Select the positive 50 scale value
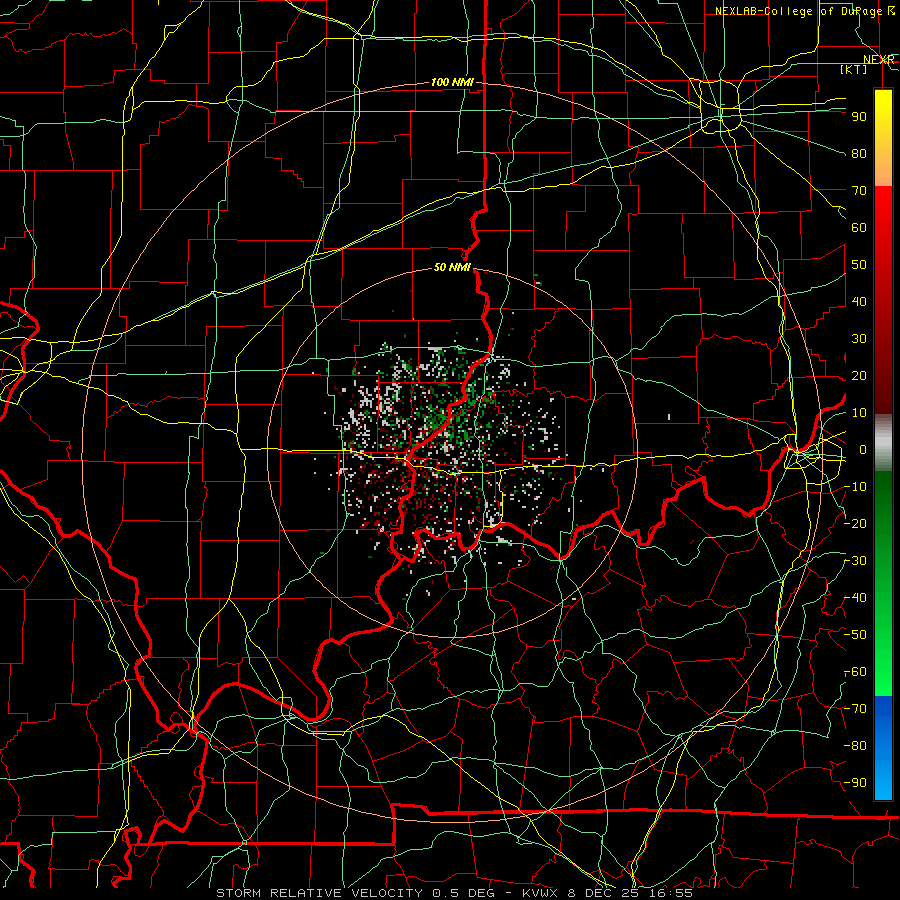The height and width of the screenshot is (900, 900). 859,265
